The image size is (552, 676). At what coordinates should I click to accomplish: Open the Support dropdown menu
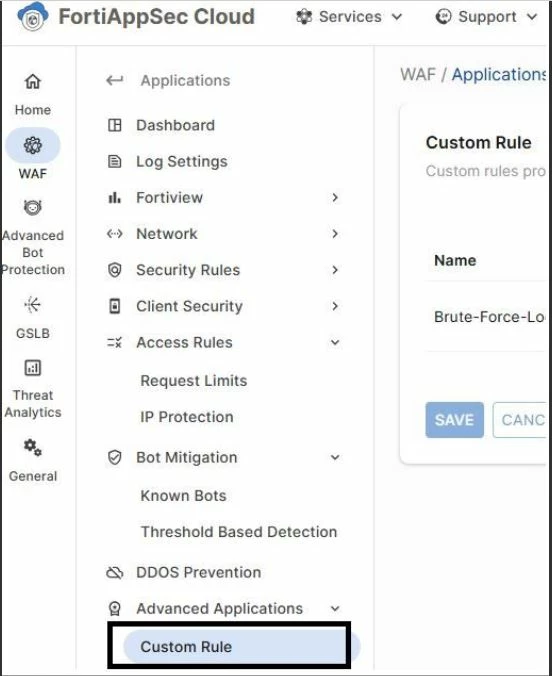(486, 17)
